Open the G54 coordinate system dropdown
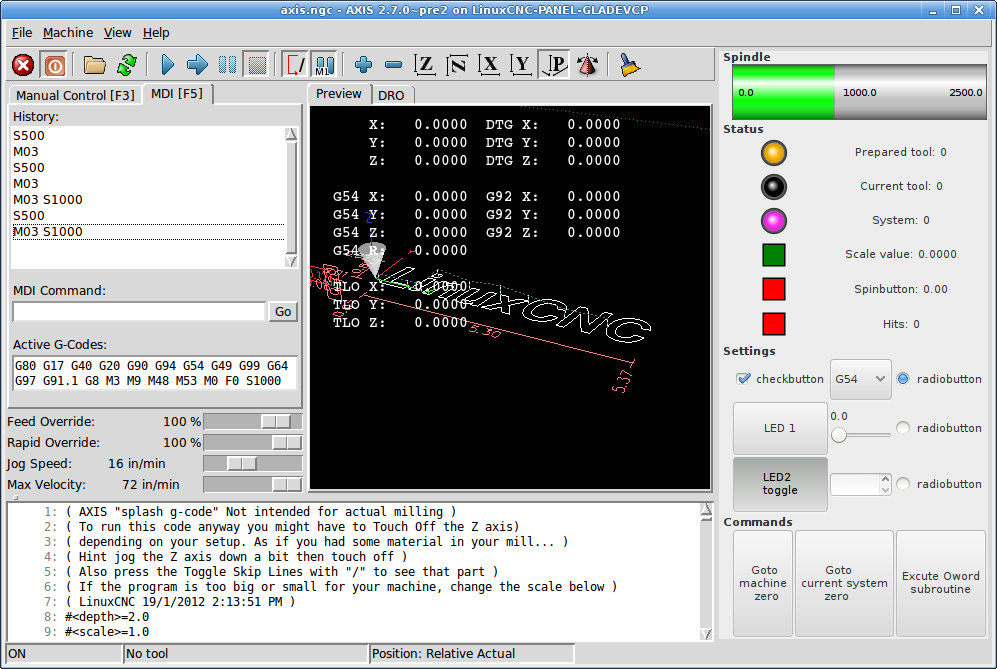This screenshot has height=669, width=997. (861, 379)
